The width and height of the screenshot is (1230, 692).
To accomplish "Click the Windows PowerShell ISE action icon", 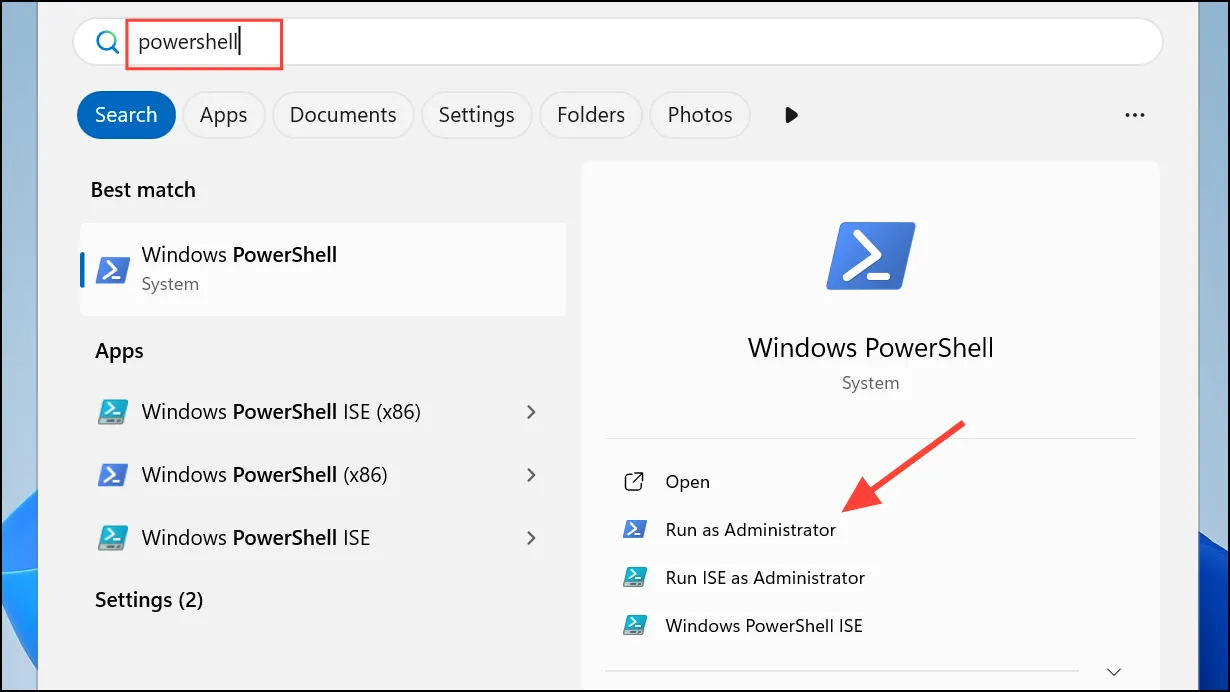I will [x=634, y=626].
